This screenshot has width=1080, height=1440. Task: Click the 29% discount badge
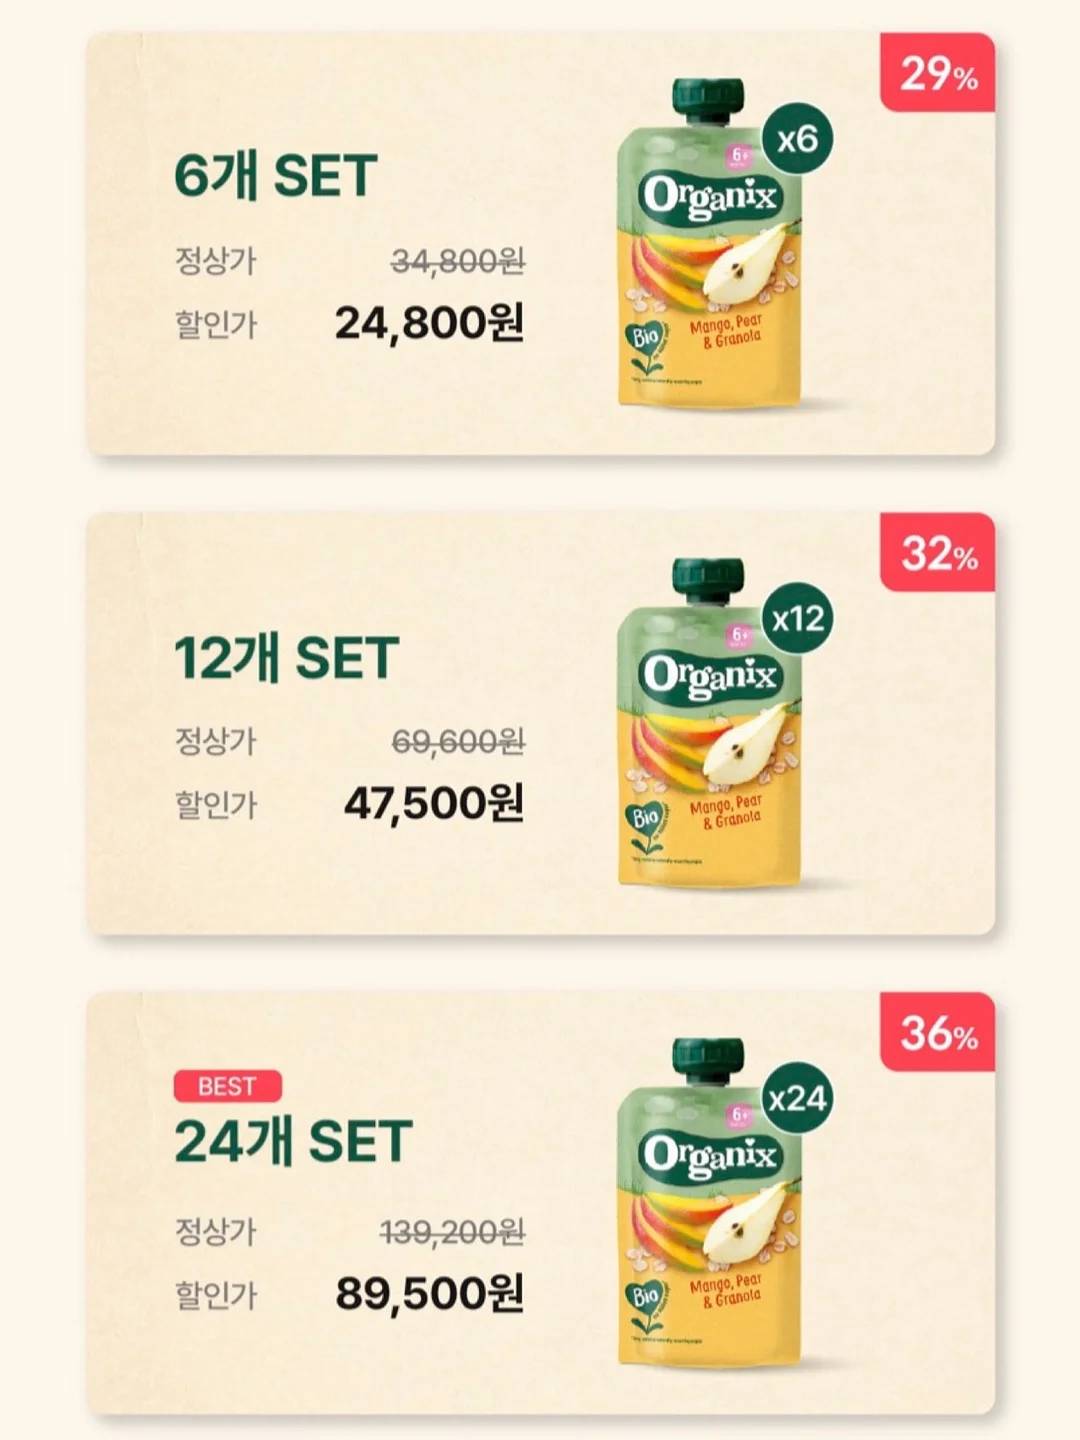click(937, 72)
